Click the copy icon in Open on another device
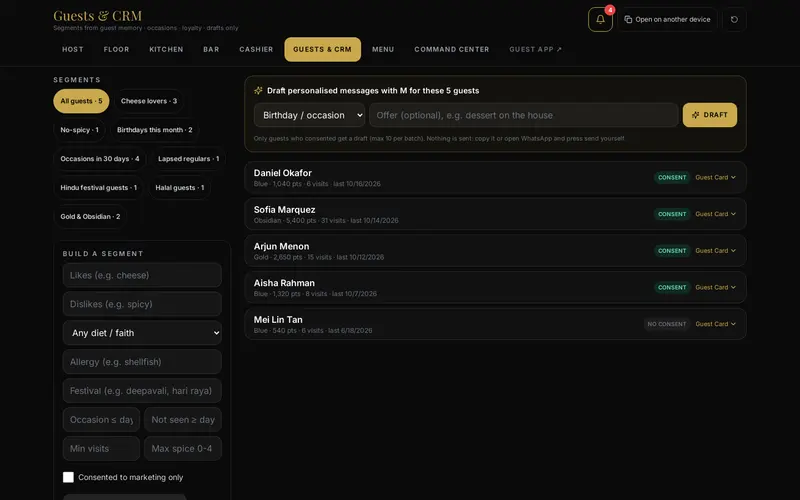Viewport: 800px width, 500px height. point(628,19)
